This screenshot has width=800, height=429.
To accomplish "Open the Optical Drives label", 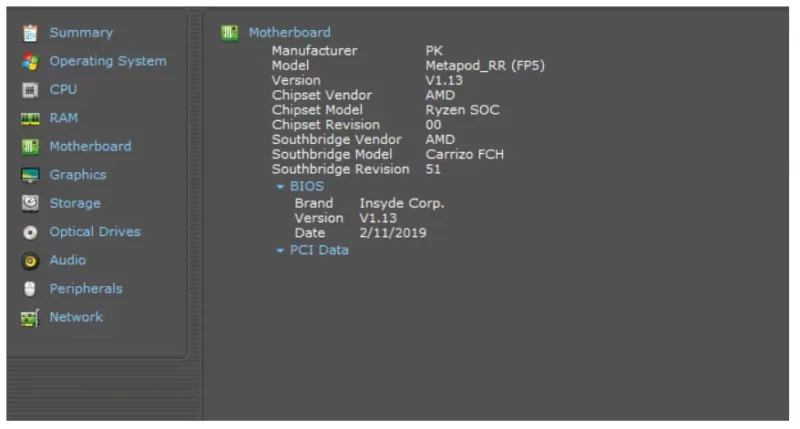I will pyautogui.click(x=95, y=232).
